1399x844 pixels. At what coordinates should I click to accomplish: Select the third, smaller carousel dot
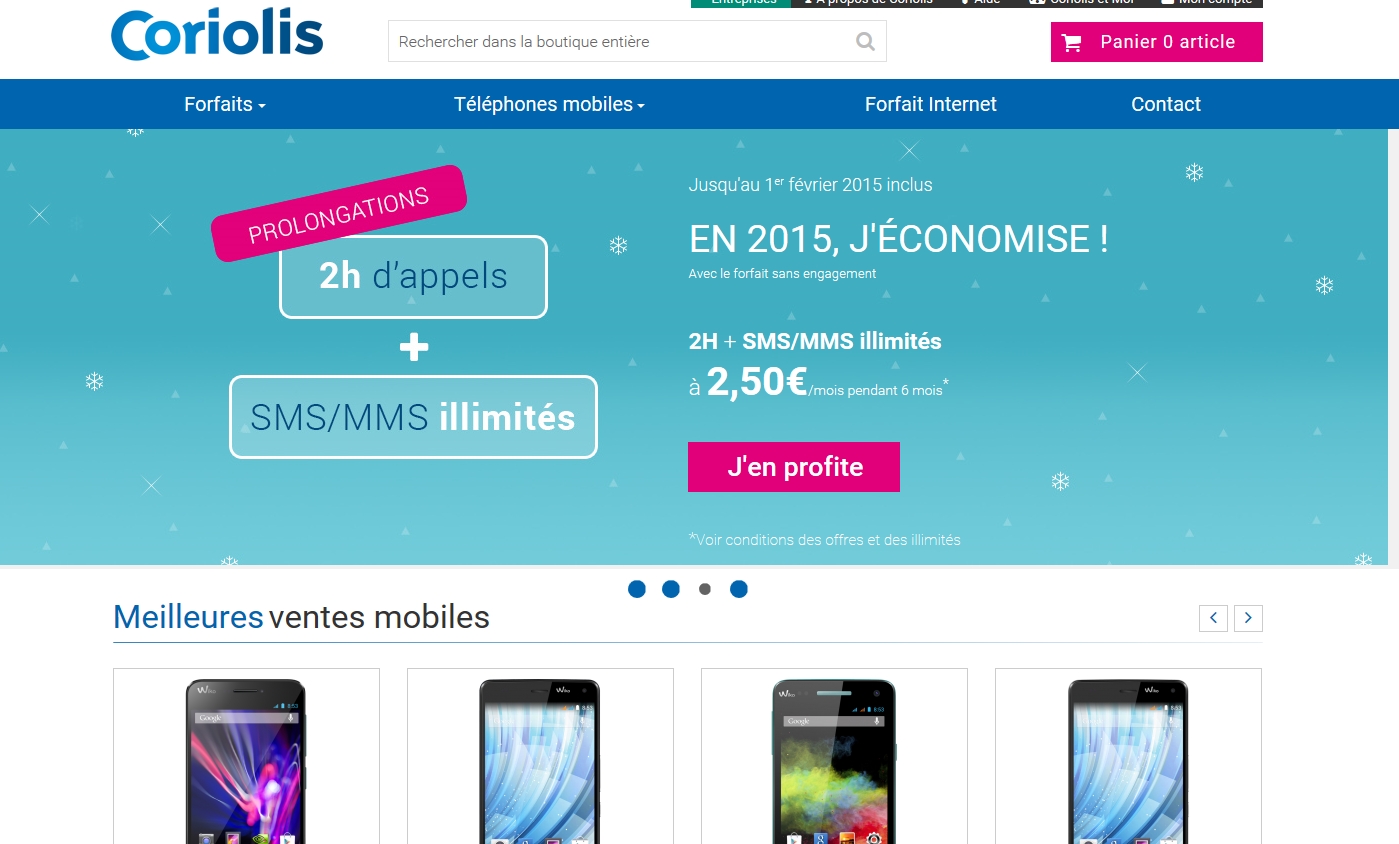pos(705,589)
